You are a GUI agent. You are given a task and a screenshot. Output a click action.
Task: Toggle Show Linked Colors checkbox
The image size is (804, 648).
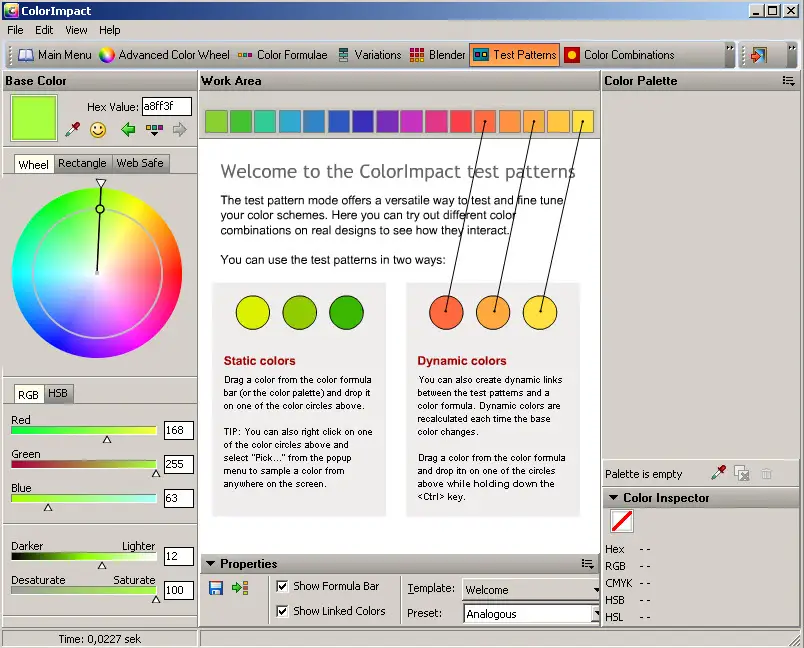pos(282,611)
